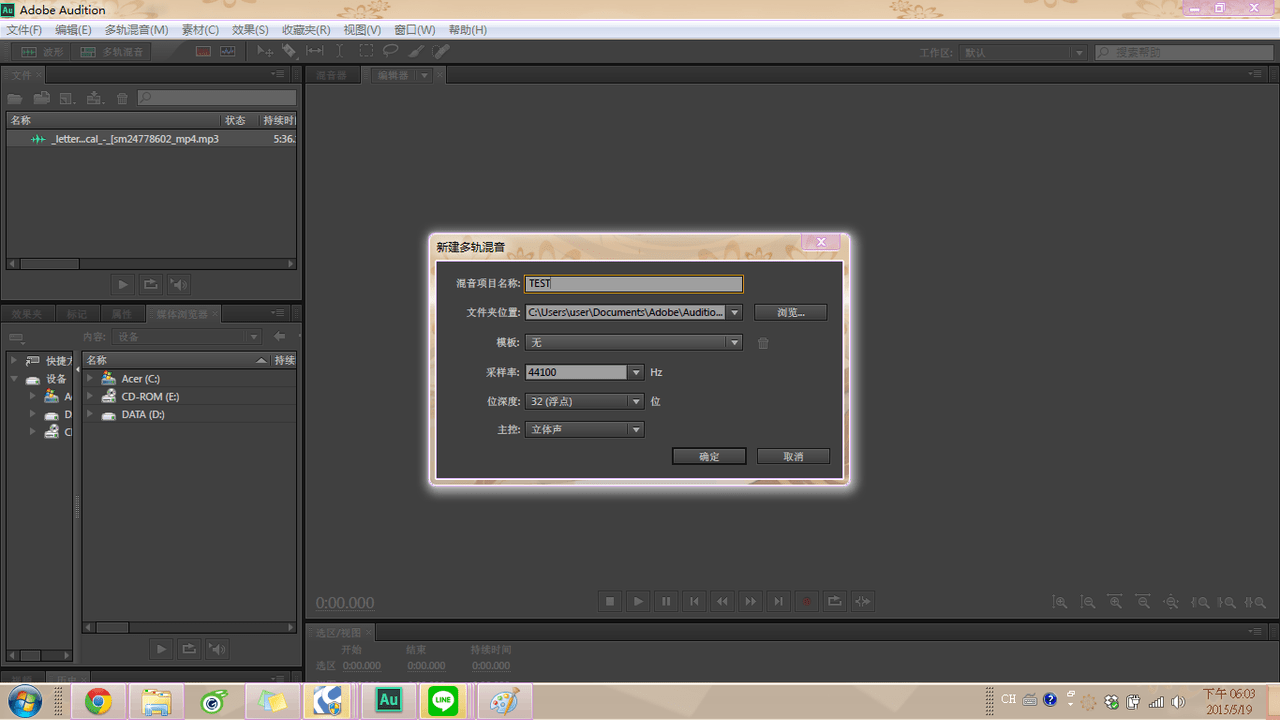Expand the Acer (C:) drive in the list
Viewport: 1280px width, 720px height.
pos(90,379)
